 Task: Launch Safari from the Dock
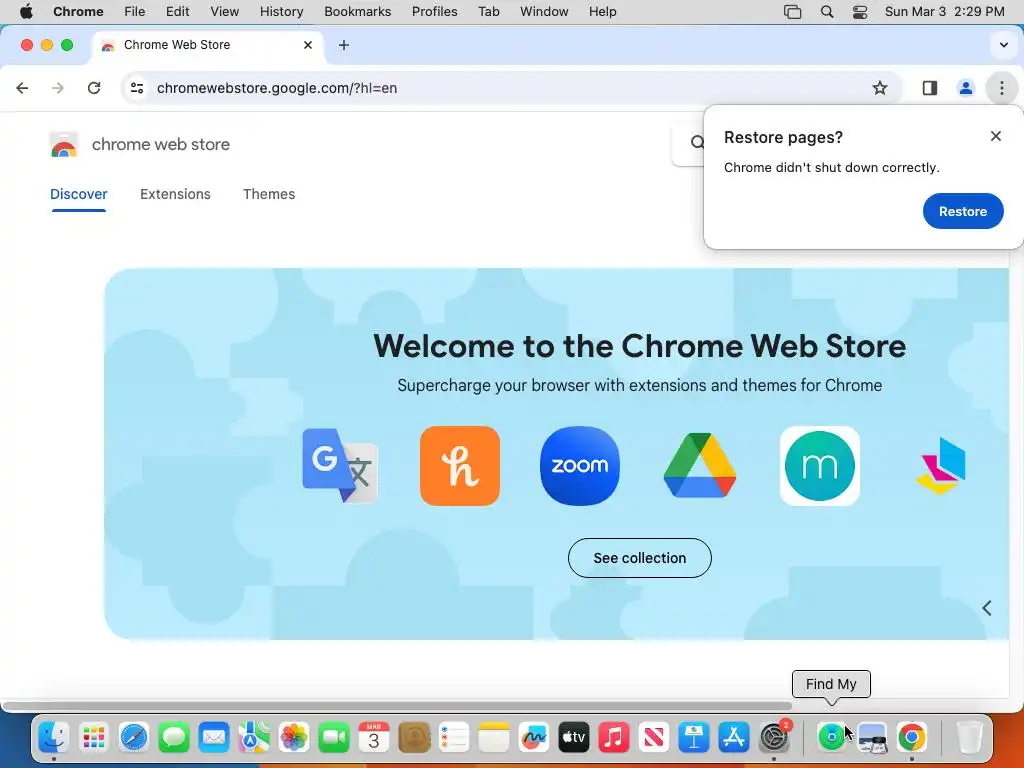point(134,738)
